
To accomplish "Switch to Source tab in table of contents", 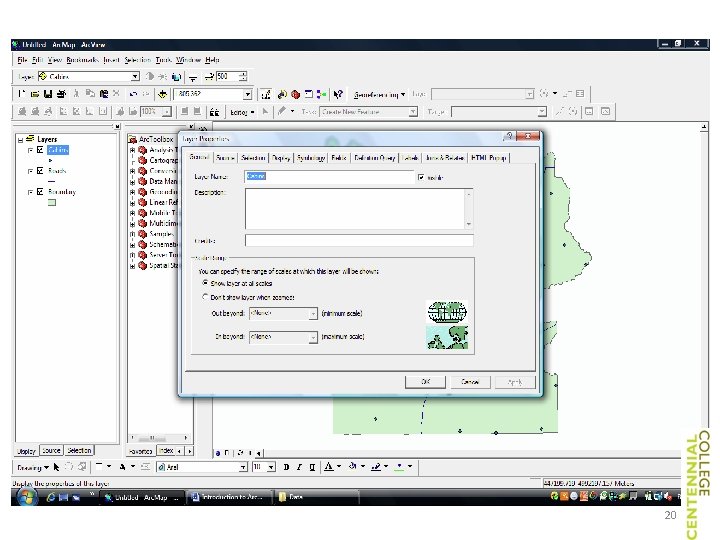I will pos(51,450).
